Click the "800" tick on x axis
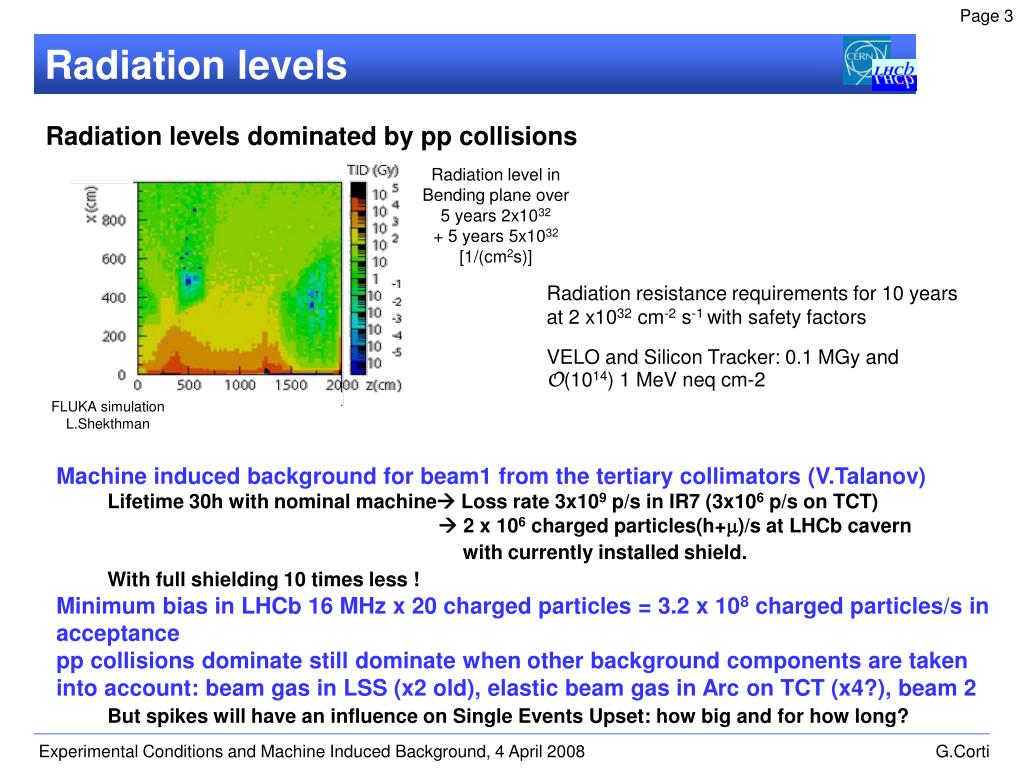 tap(114, 220)
